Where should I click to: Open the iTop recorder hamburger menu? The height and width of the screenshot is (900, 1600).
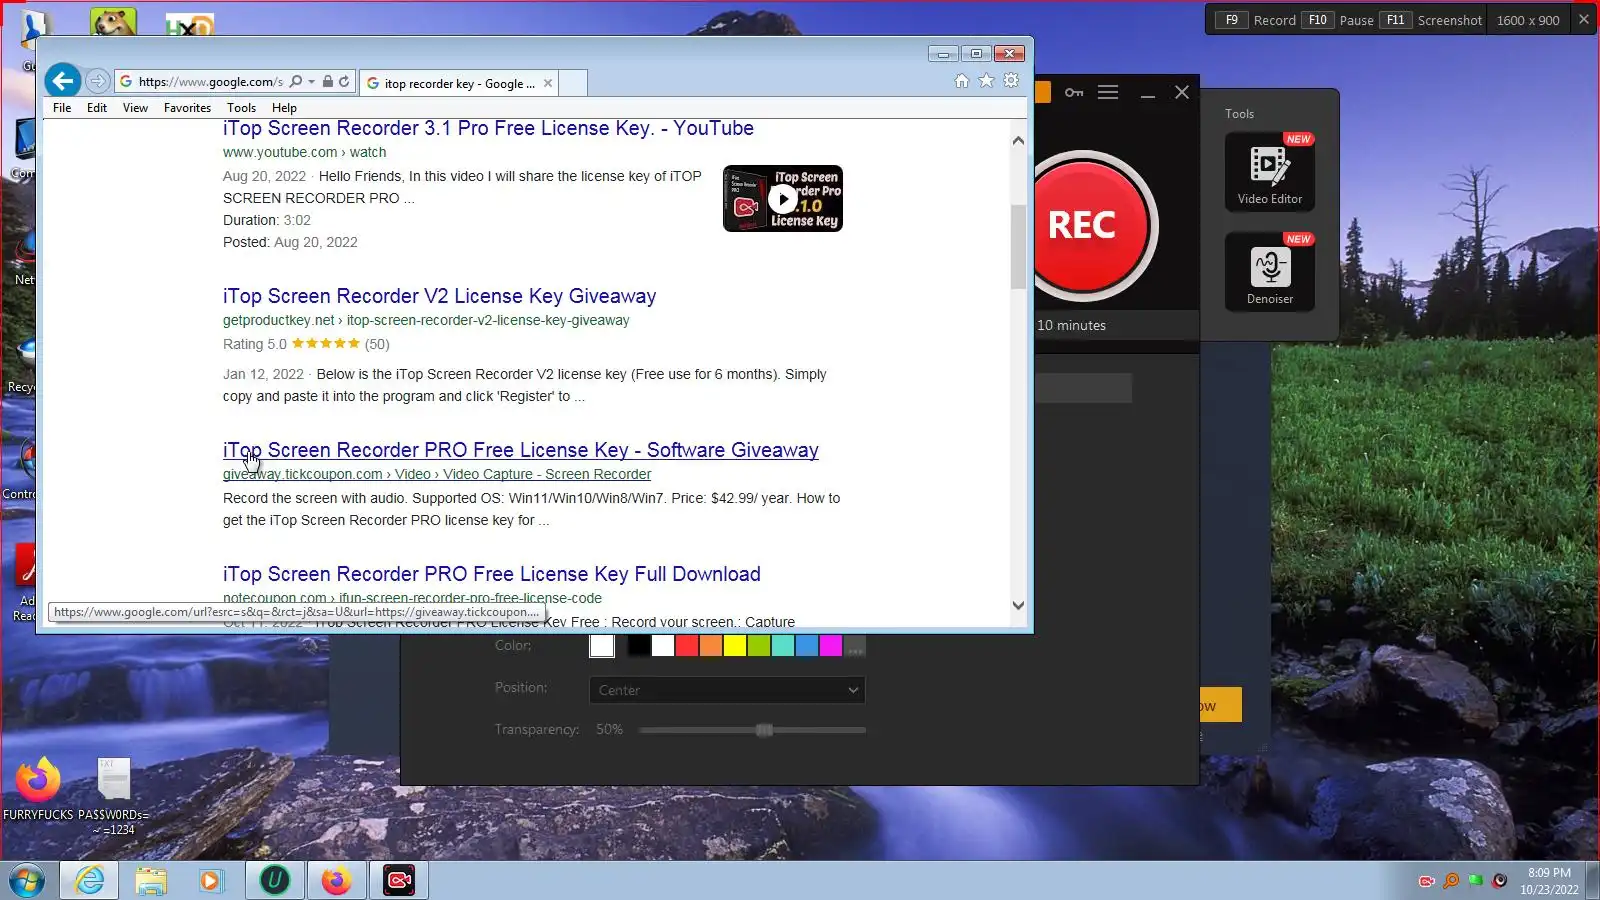pos(1108,92)
